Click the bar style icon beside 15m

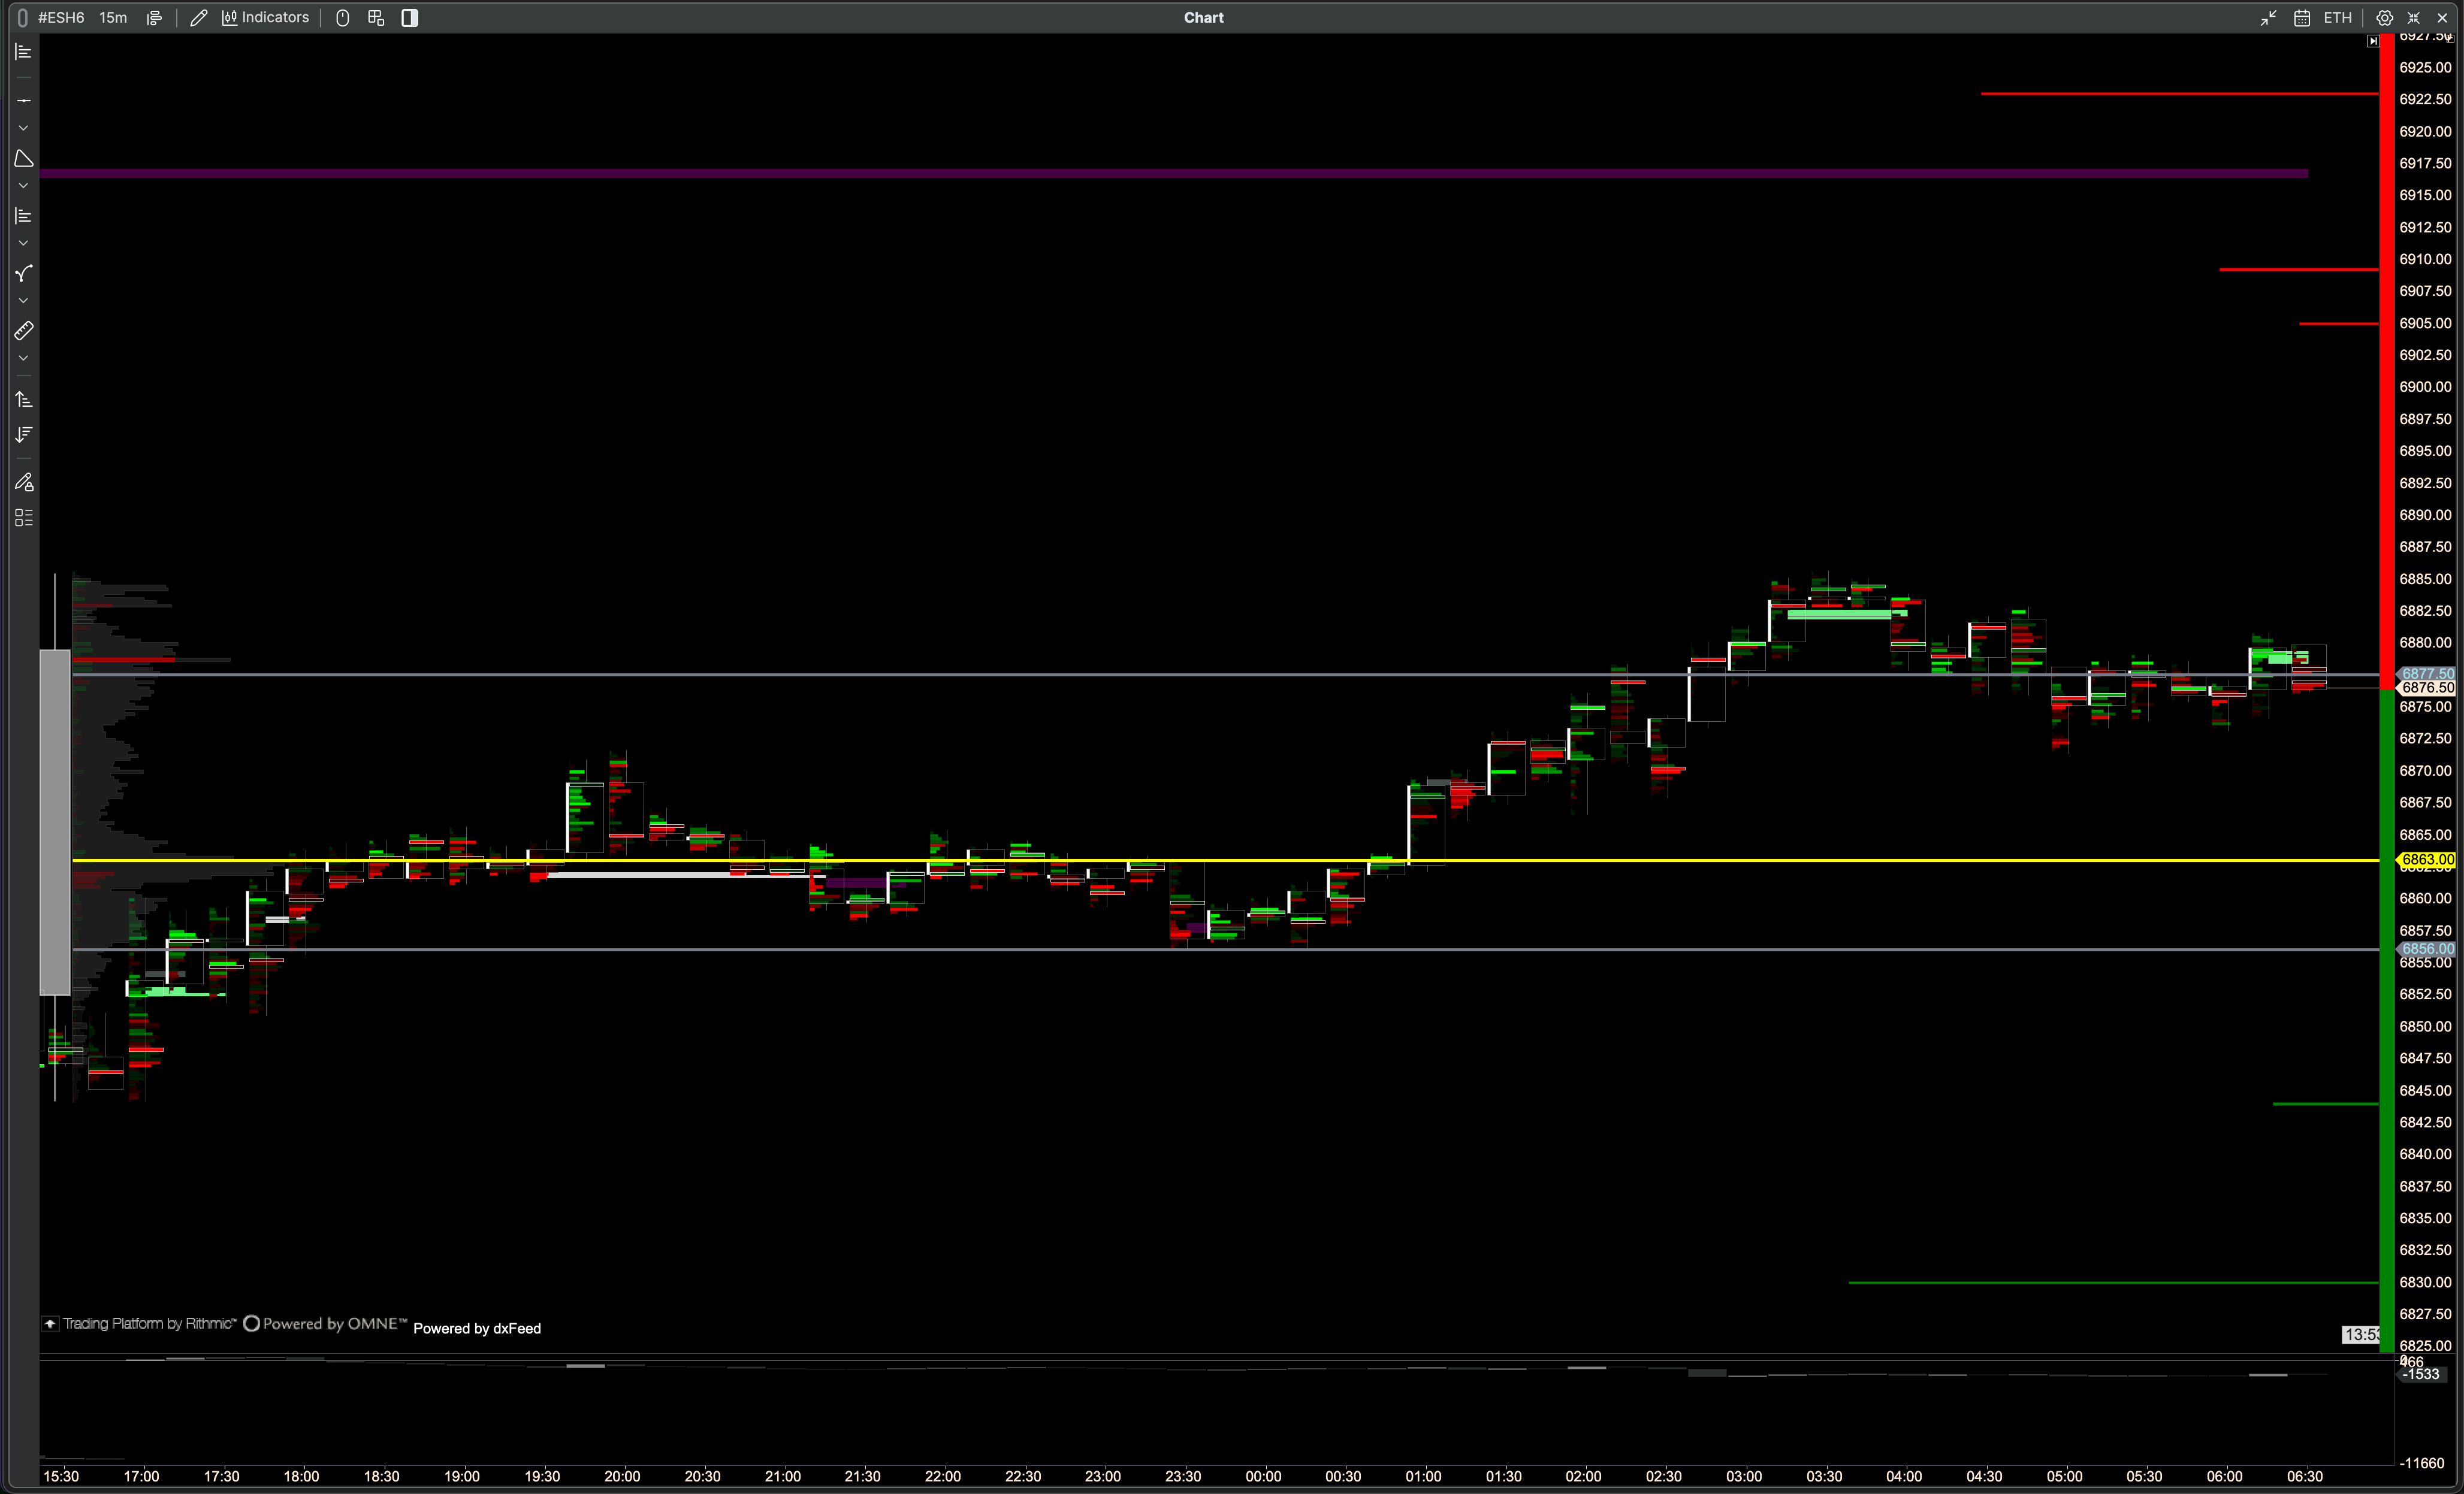coord(154,17)
